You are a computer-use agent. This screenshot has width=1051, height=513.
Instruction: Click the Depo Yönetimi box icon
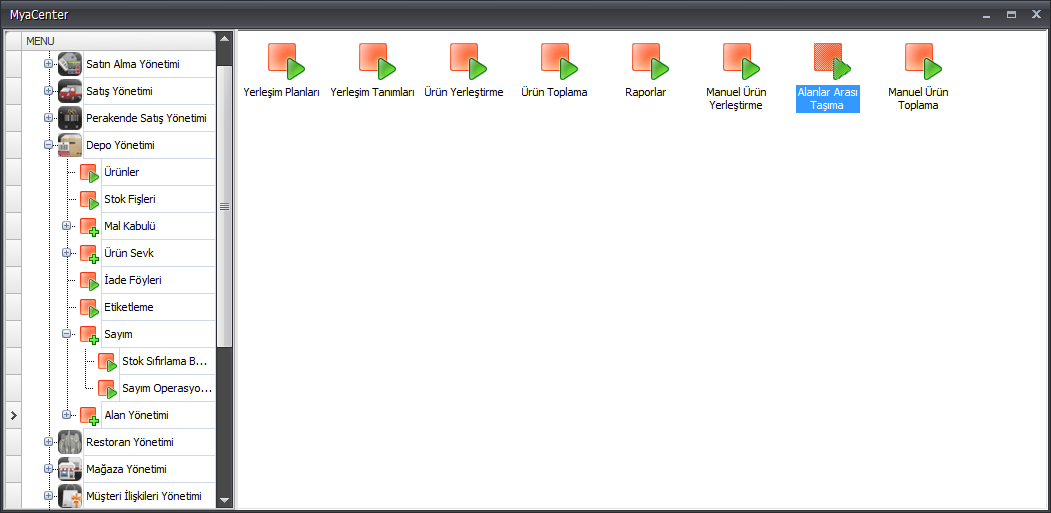70,145
